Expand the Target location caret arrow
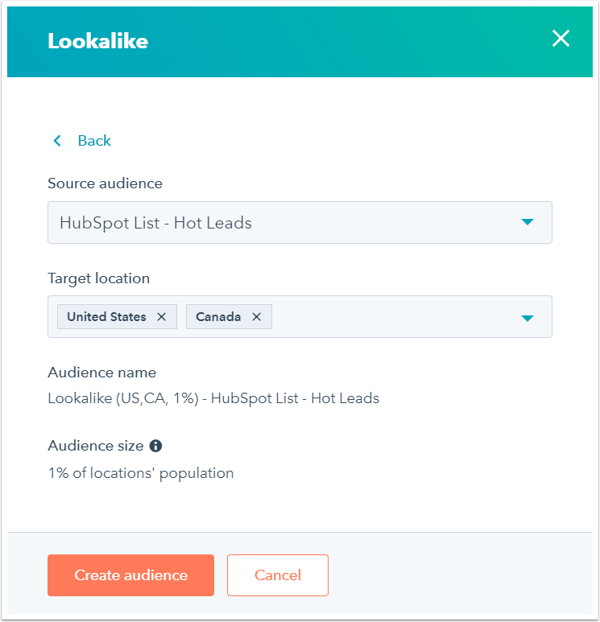The height and width of the screenshot is (622, 600). (527, 318)
